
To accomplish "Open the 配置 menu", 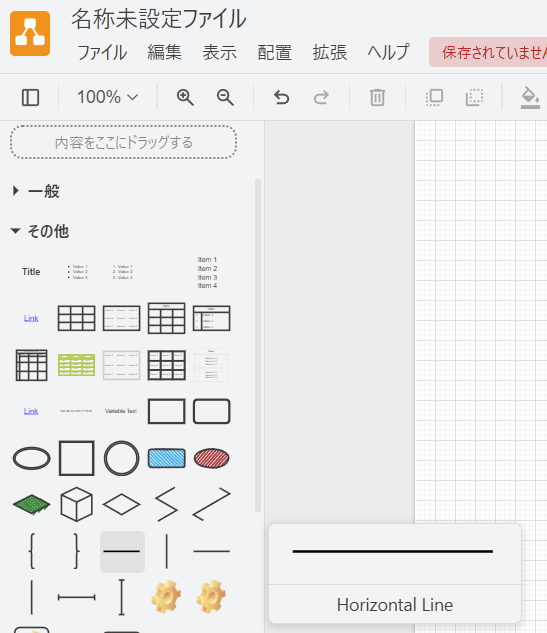I will 275,53.
